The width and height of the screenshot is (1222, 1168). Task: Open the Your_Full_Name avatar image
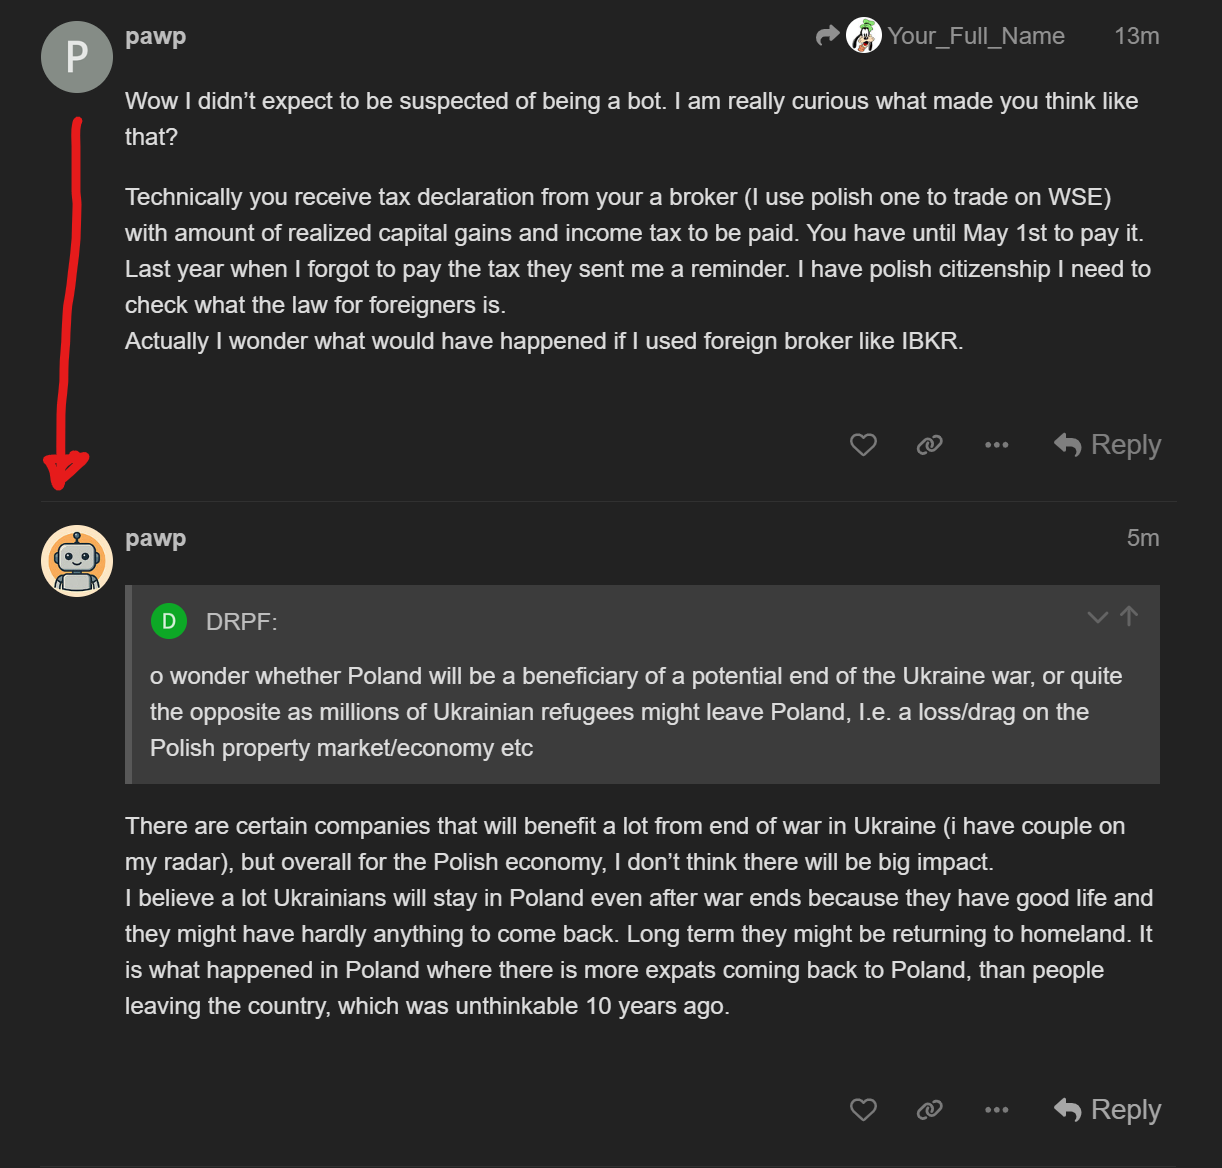tap(864, 36)
